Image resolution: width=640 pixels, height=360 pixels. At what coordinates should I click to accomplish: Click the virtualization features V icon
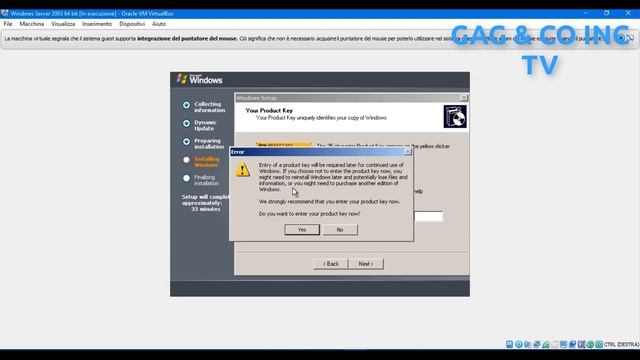coord(581,344)
